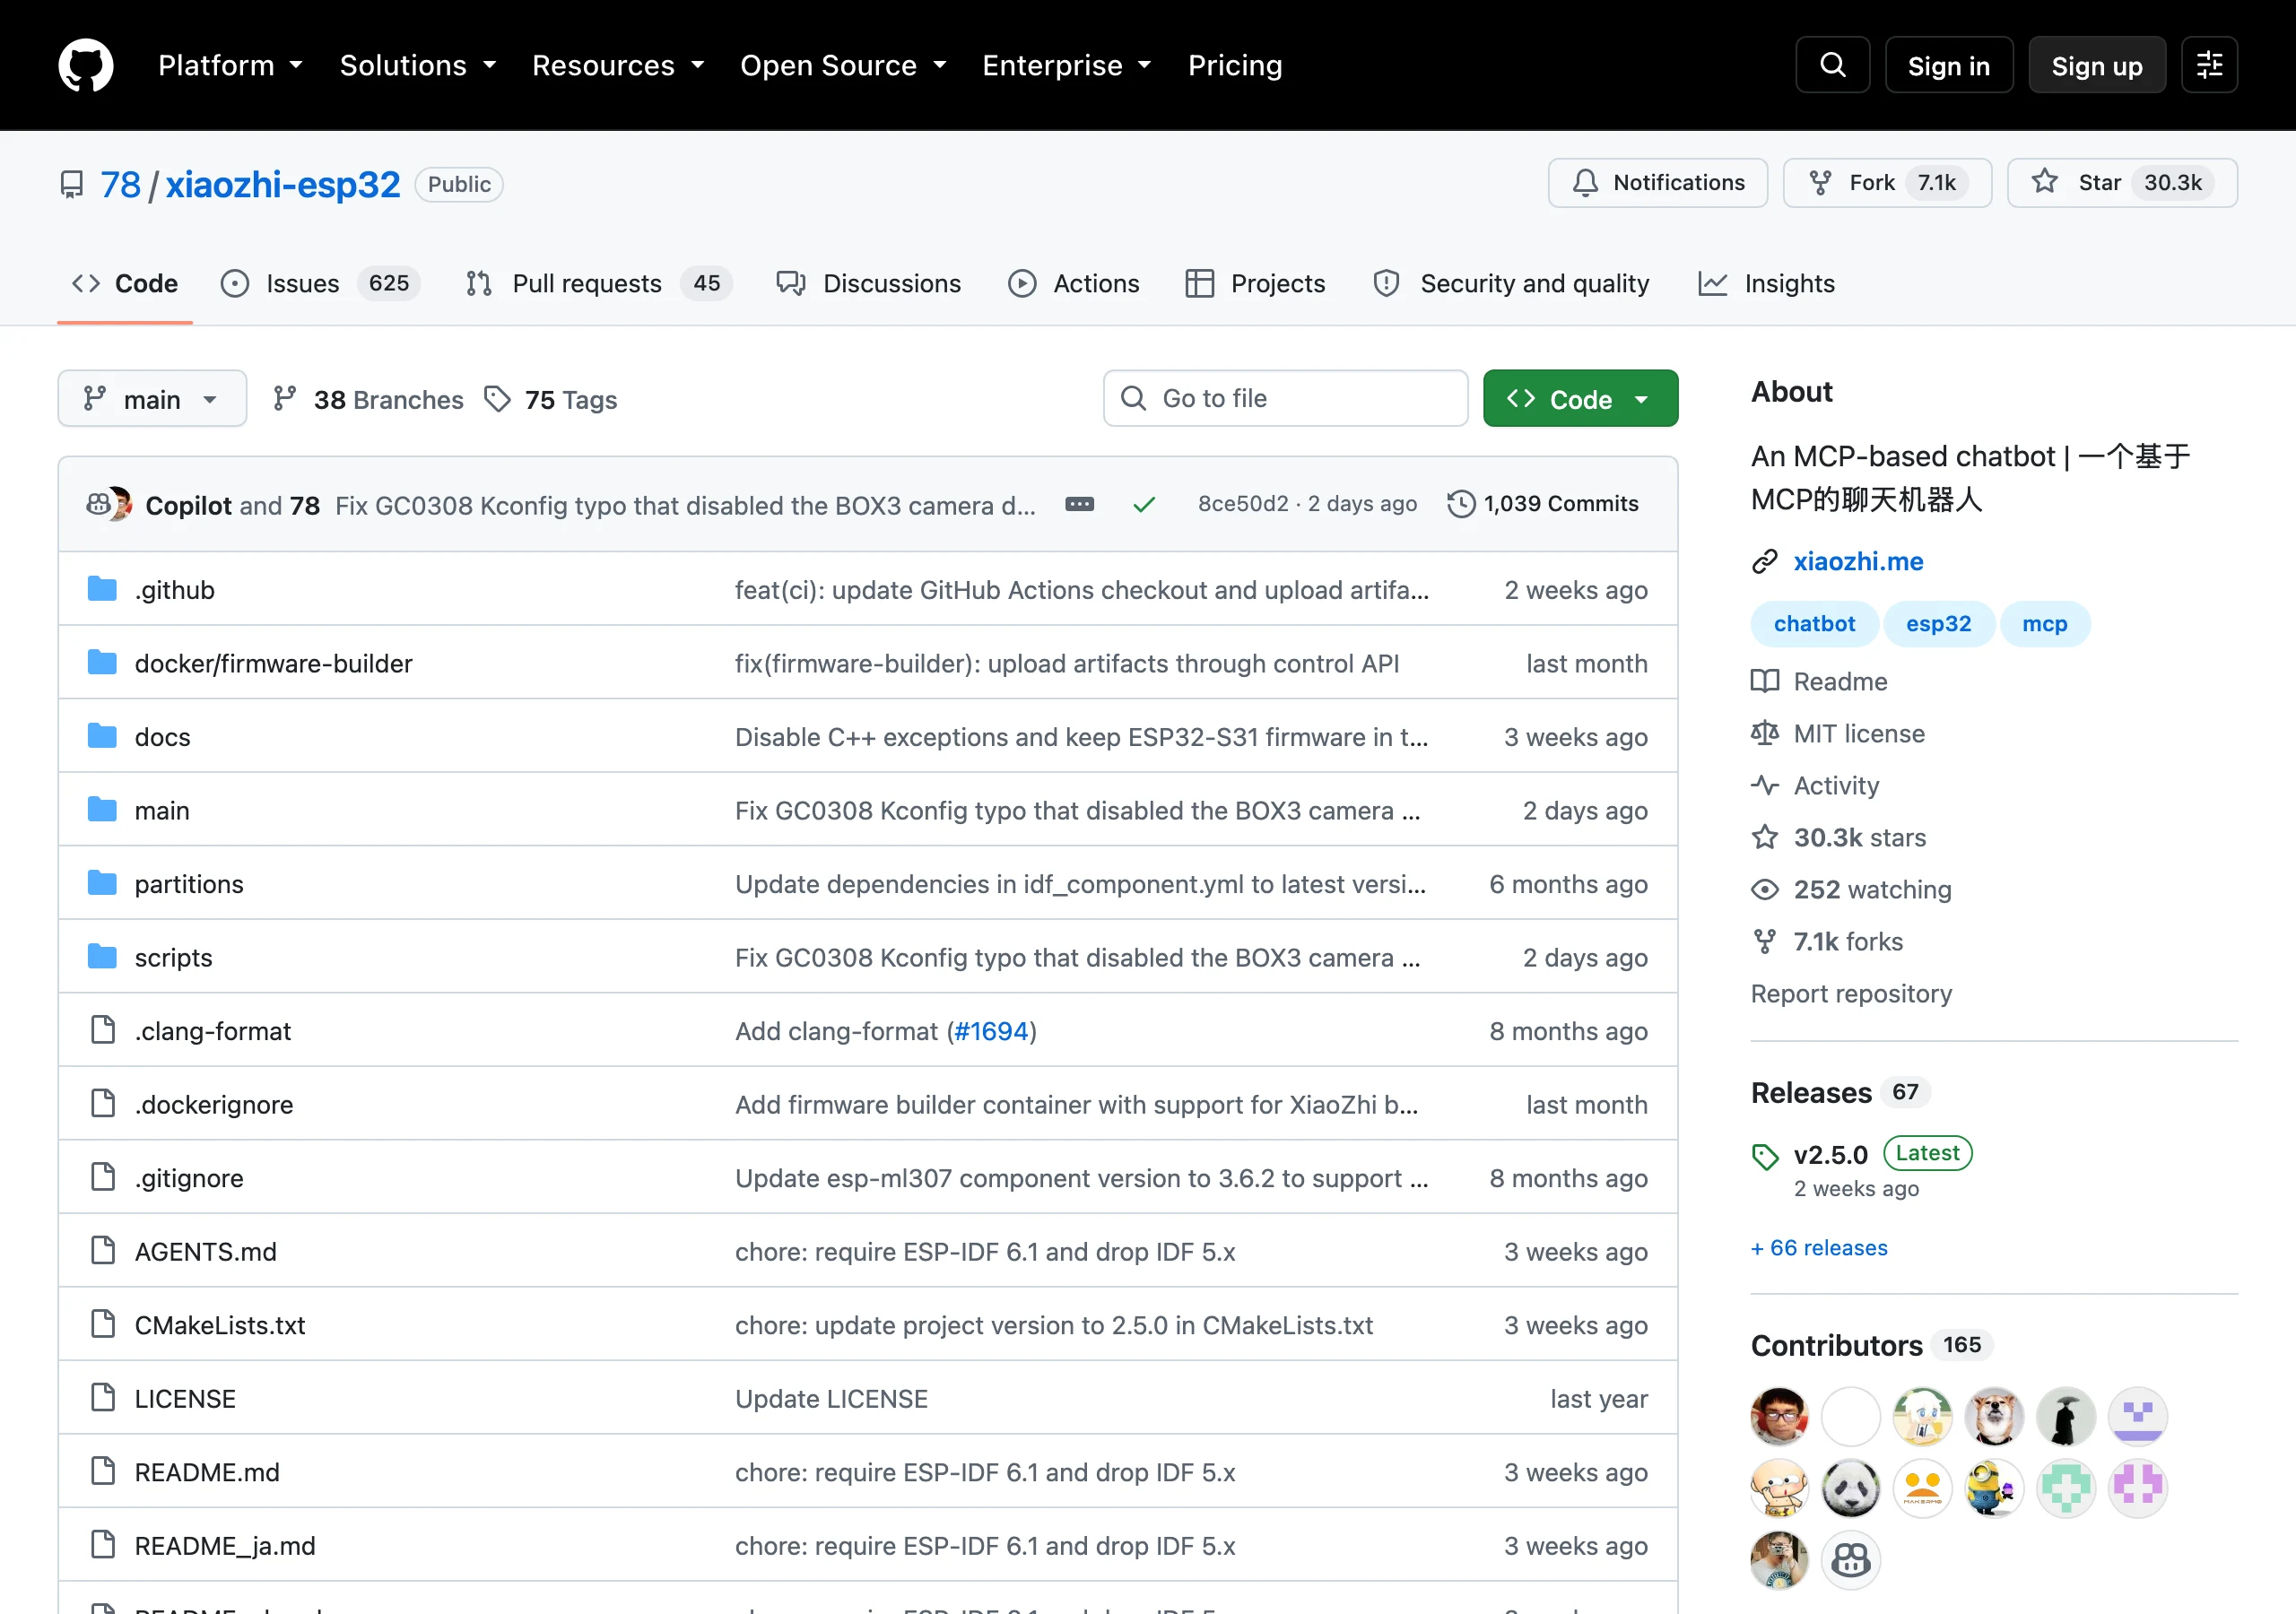Image resolution: width=2296 pixels, height=1614 pixels.
Task: Click the mcp topic tag
Action: [x=2044, y=624]
